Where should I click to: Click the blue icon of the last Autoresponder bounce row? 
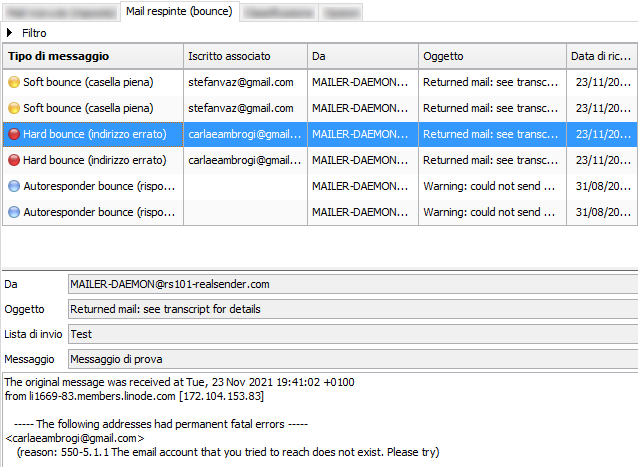coord(14,212)
